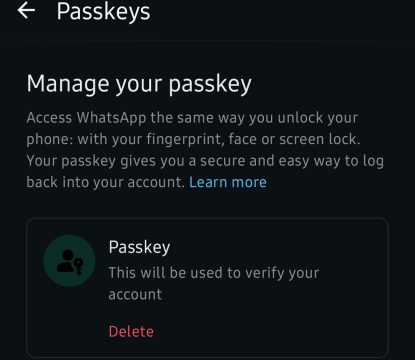The image size is (415, 360).
Task: Select the passkey card container
Action: click(x=207, y=288)
